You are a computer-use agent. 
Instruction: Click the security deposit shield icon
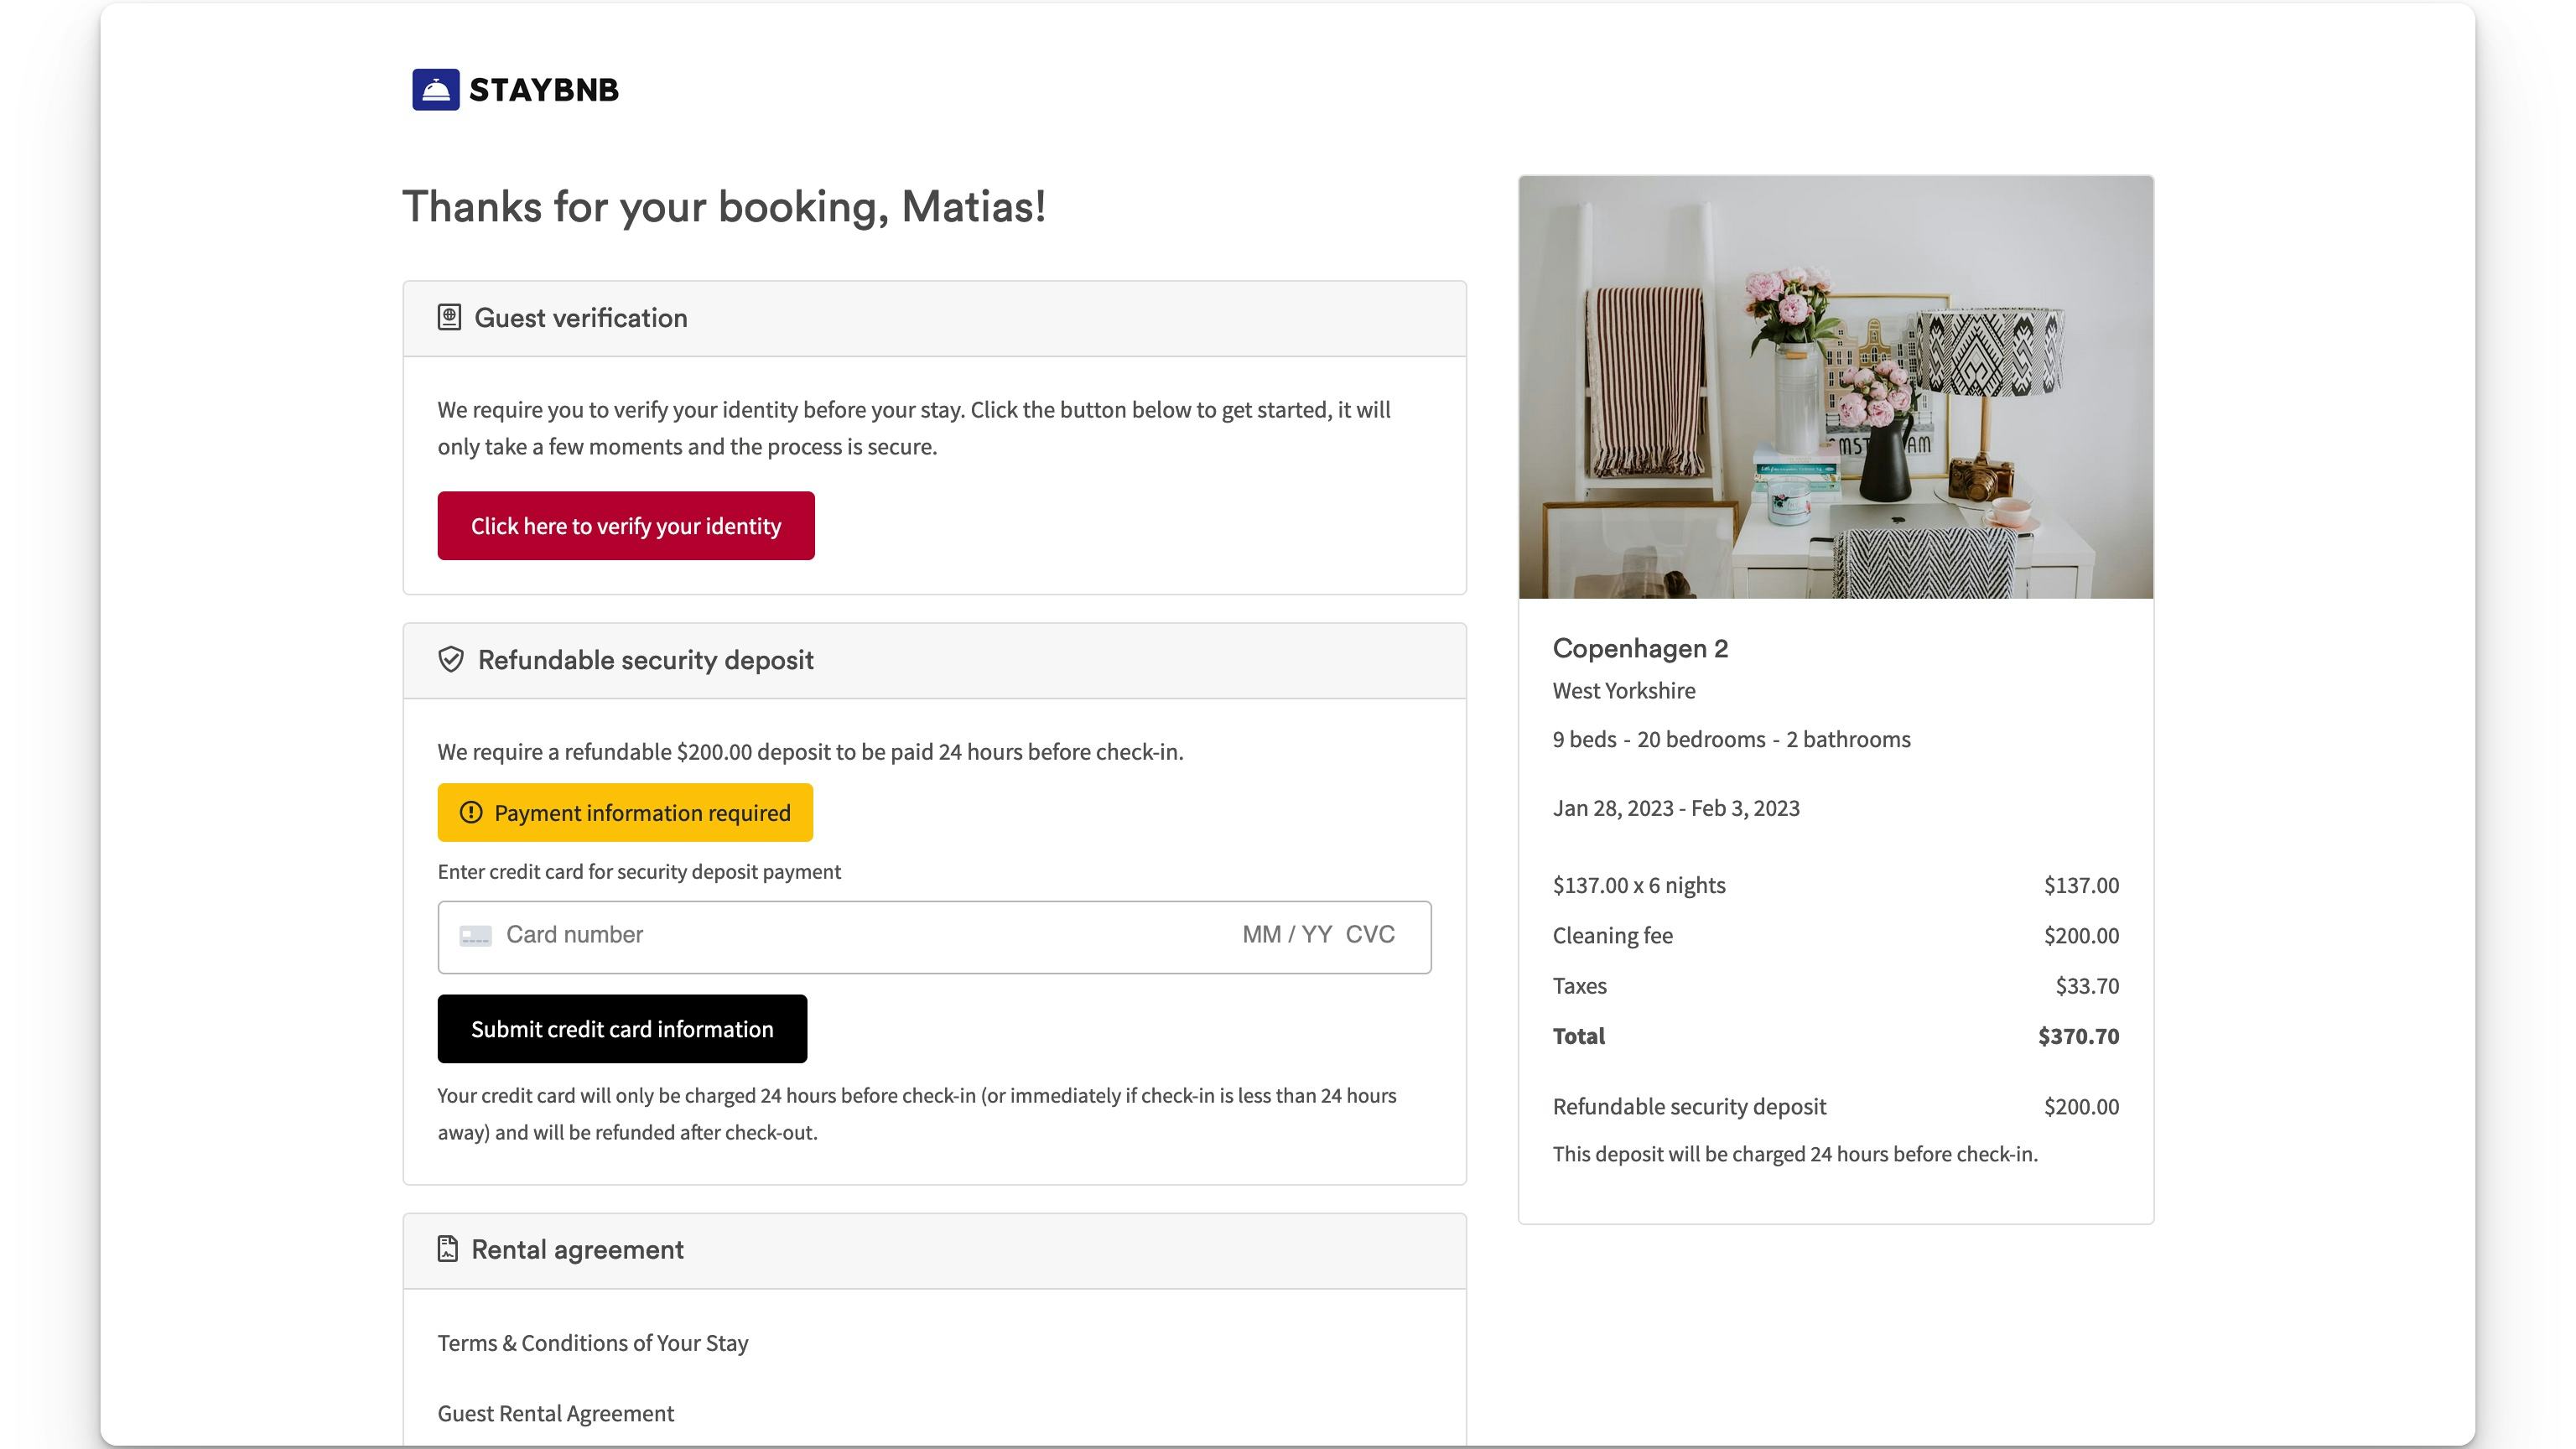tap(451, 660)
